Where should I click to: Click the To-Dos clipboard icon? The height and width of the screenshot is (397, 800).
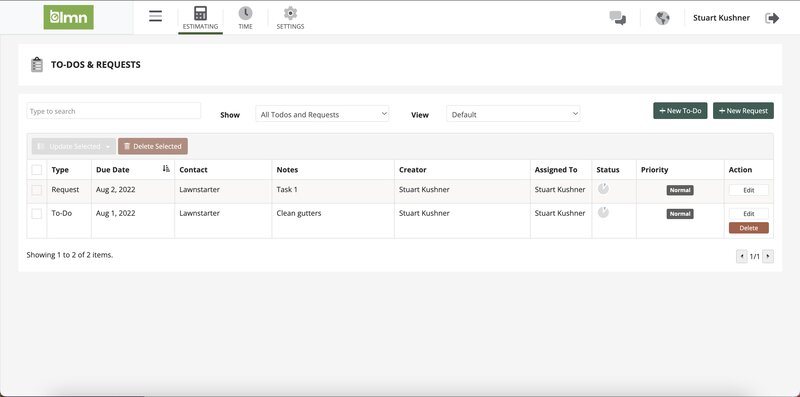point(37,65)
